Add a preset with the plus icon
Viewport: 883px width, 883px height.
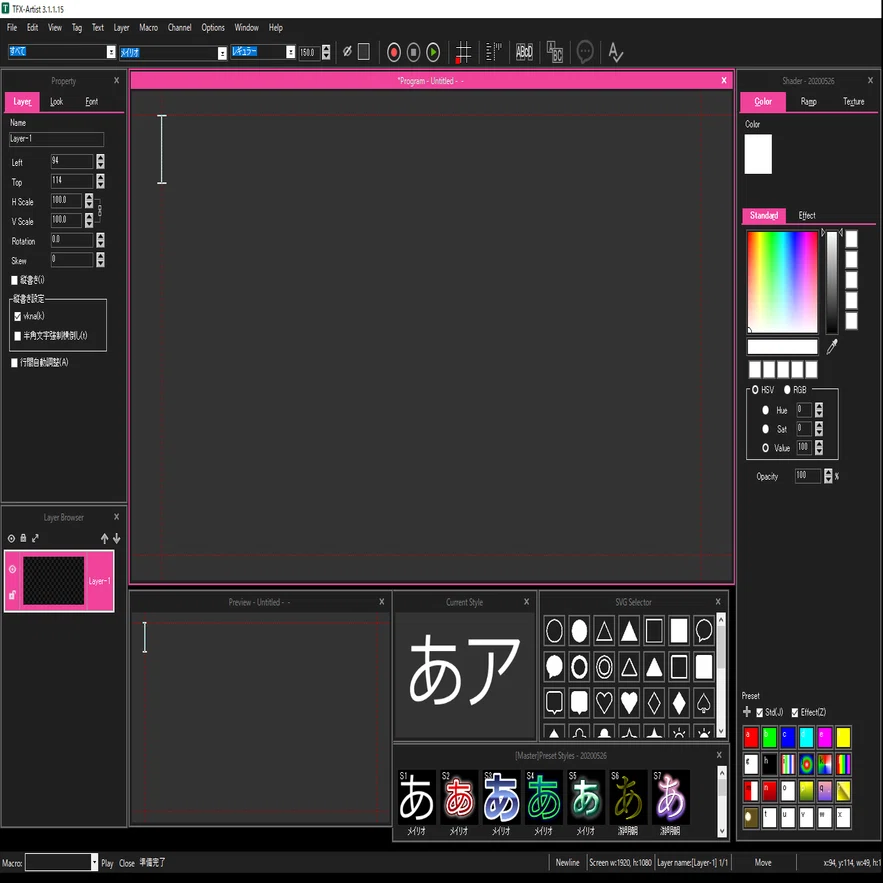pyautogui.click(x=747, y=712)
